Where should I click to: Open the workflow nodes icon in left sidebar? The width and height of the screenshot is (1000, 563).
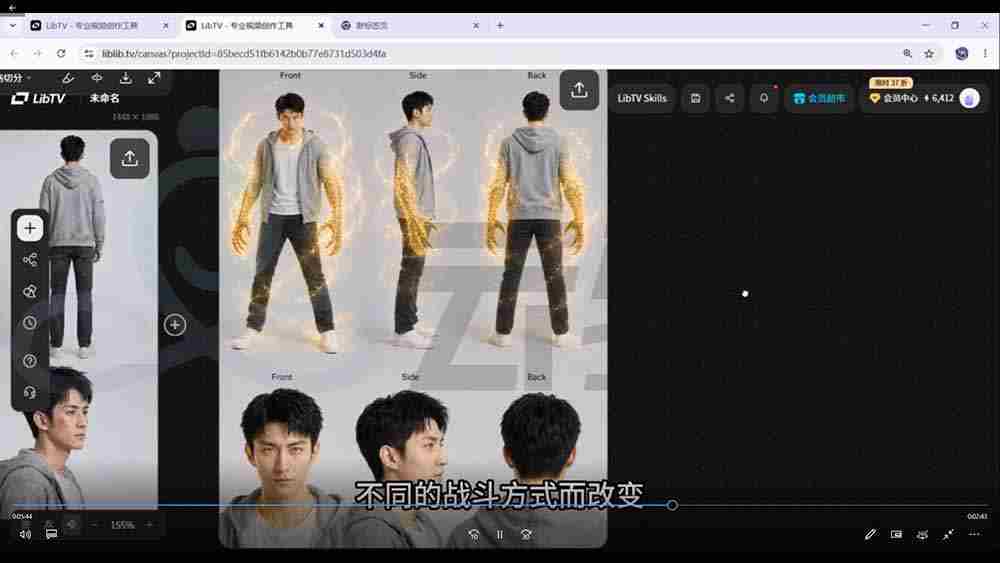click(30, 260)
